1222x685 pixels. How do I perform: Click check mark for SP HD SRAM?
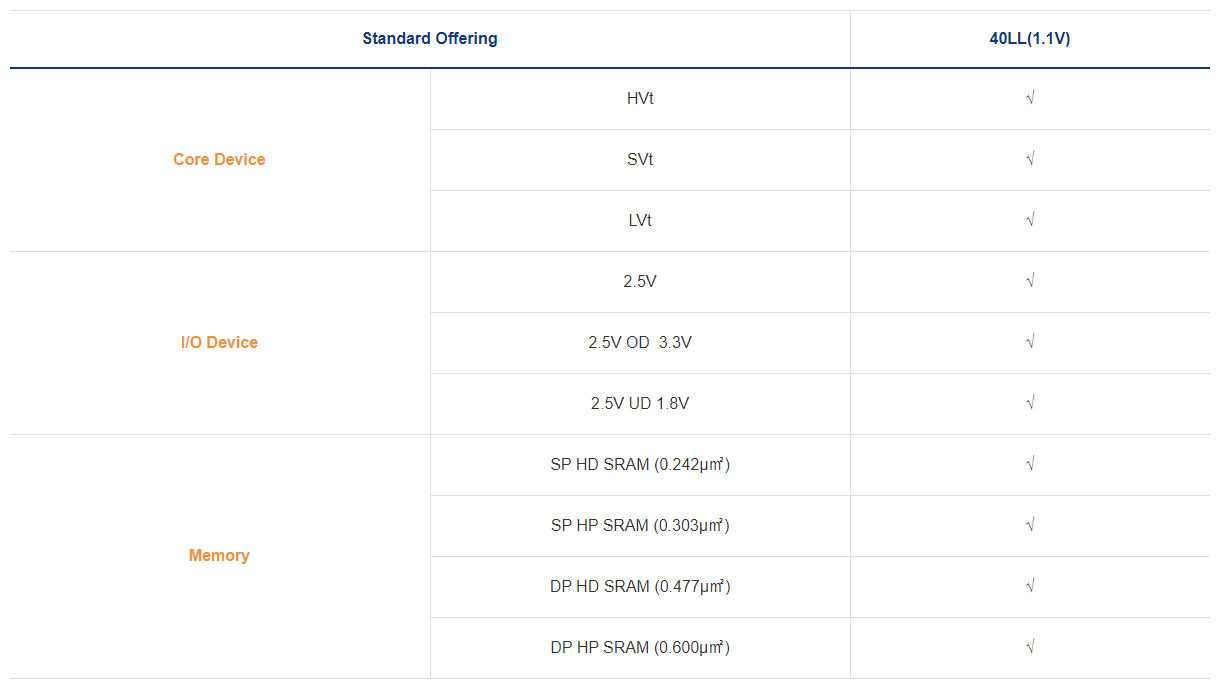[1030, 464]
